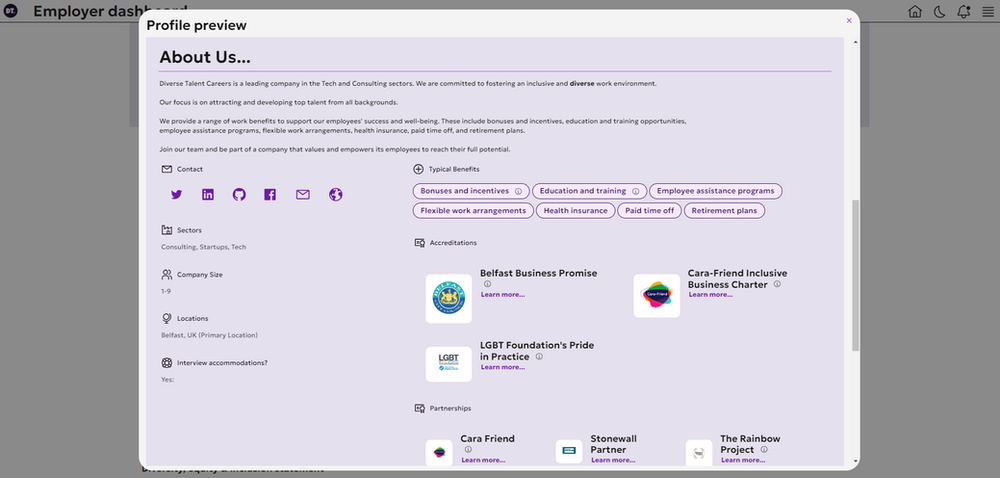Click the email envelope icon under Contact
The image size is (1000, 478).
pyautogui.click(x=303, y=195)
